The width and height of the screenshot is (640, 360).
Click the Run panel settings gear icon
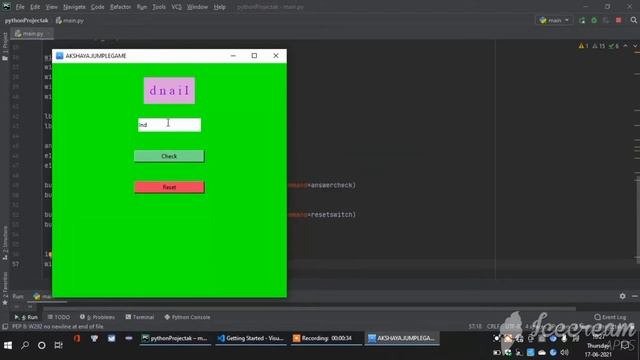(622, 296)
